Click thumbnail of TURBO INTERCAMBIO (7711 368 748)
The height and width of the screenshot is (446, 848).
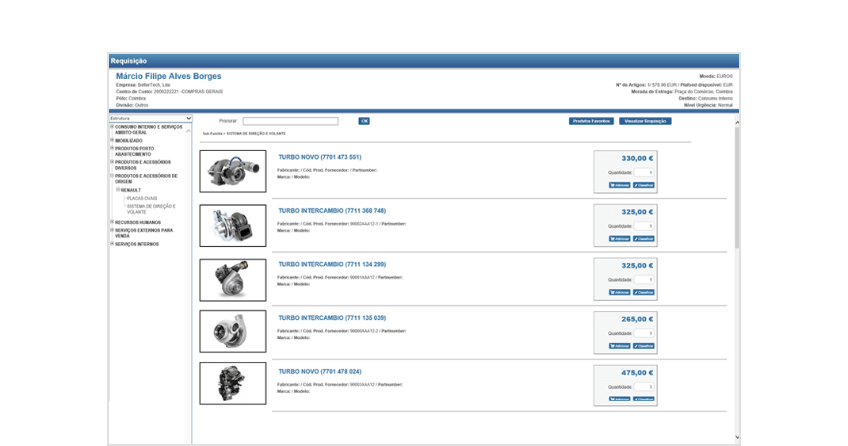pos(233,225)
